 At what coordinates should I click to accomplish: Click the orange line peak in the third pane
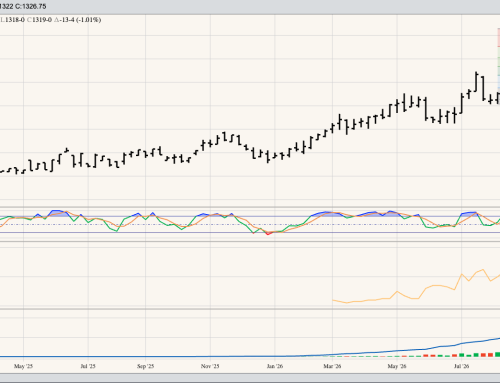(x=482, y=270)
